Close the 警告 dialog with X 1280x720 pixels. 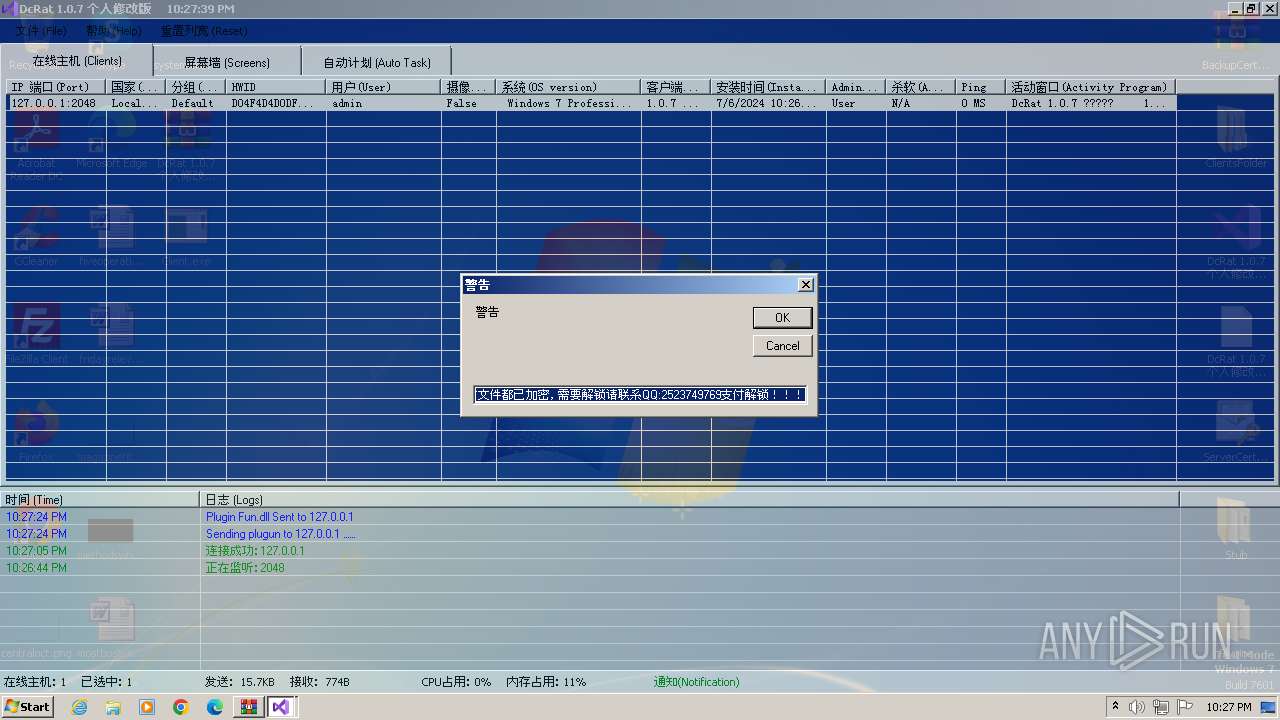click(x=805, y=285)
